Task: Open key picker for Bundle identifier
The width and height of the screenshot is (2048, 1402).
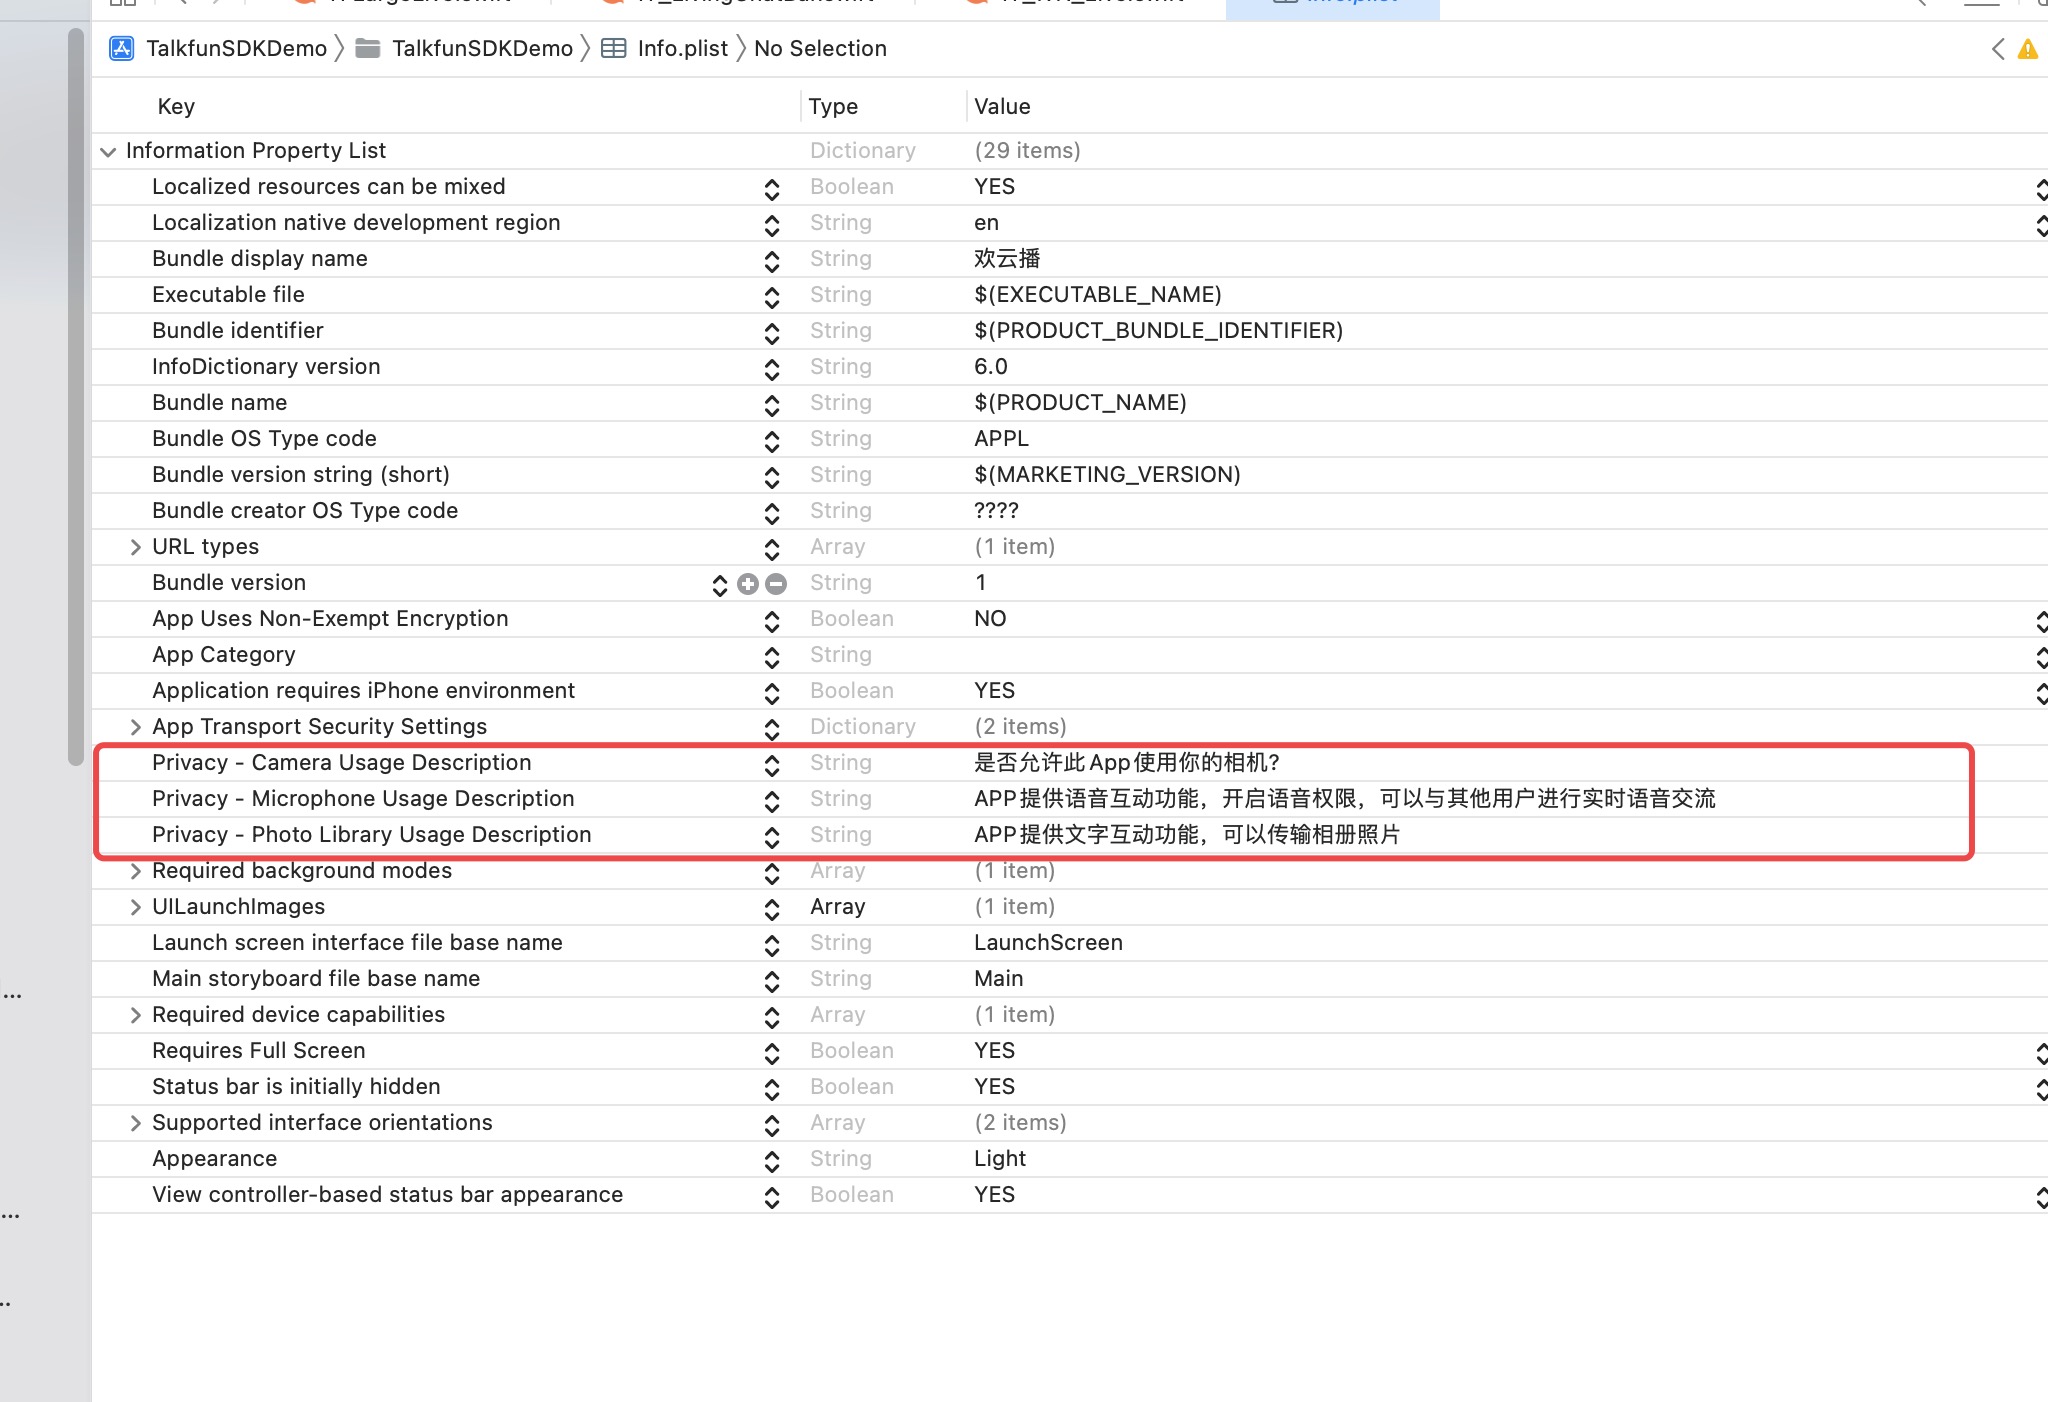Action: [x=772, y=332]
